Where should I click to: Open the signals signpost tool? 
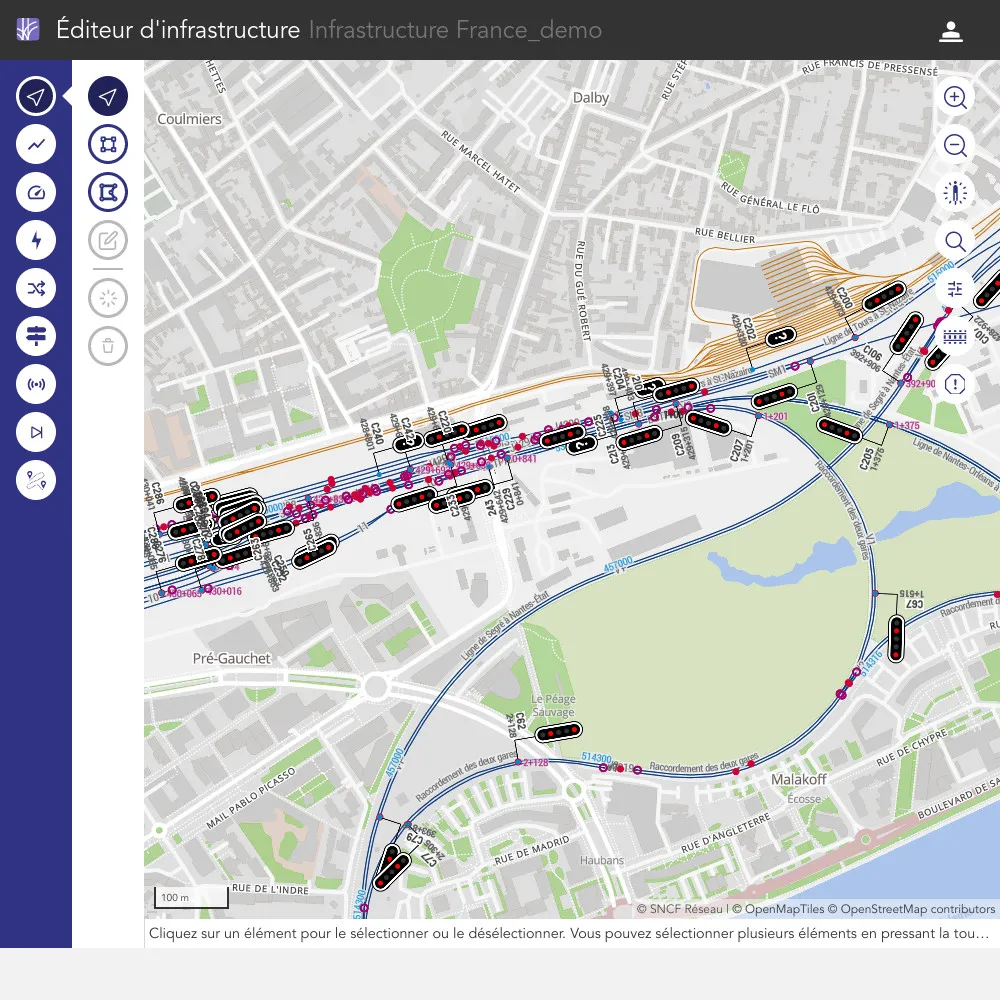point(36,337)
